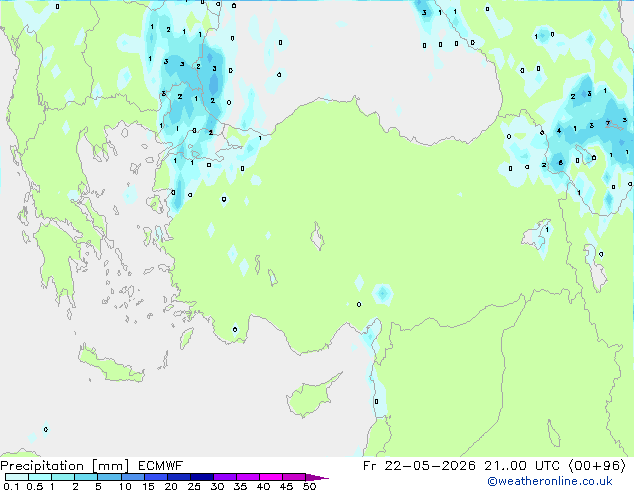
Task: Pick the 30–35 mm purple legend swatch
Action: (225, 477)
